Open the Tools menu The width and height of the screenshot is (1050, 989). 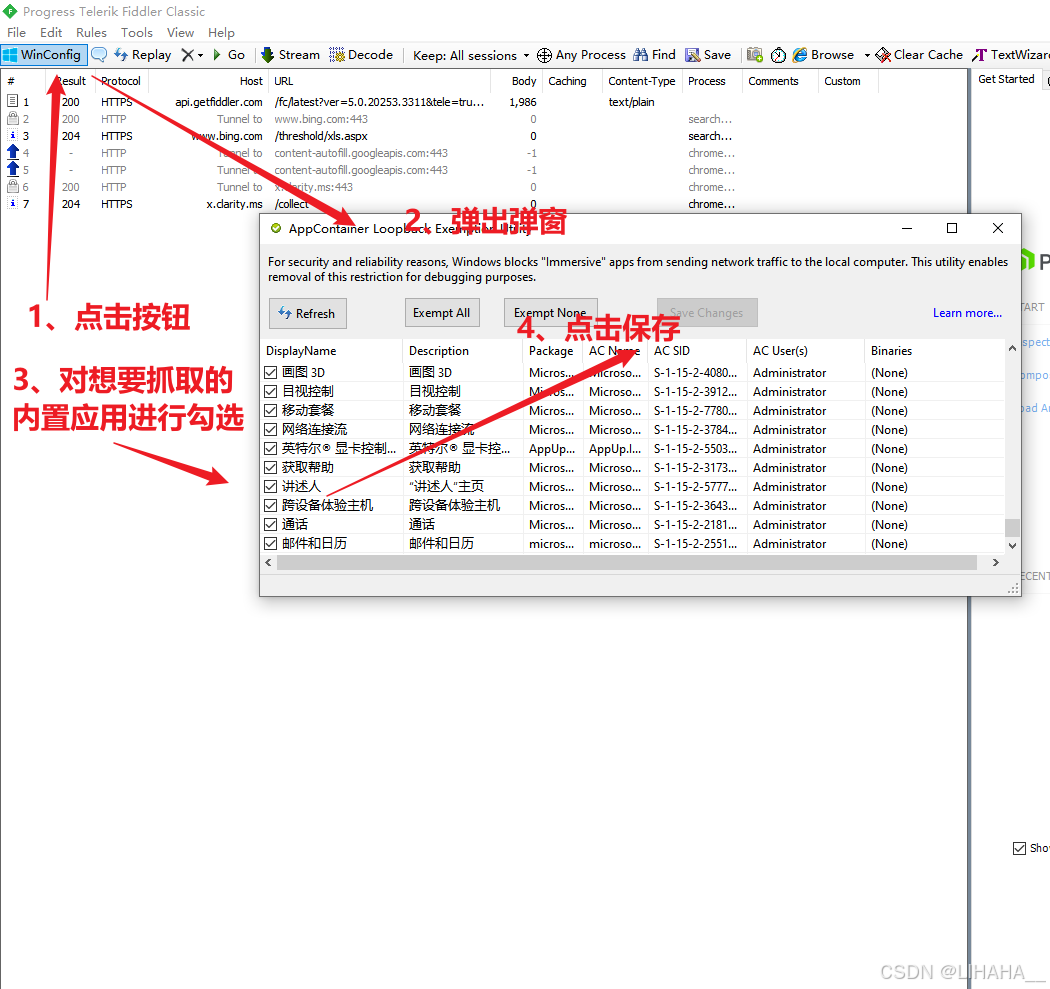[x=137, y=33]
